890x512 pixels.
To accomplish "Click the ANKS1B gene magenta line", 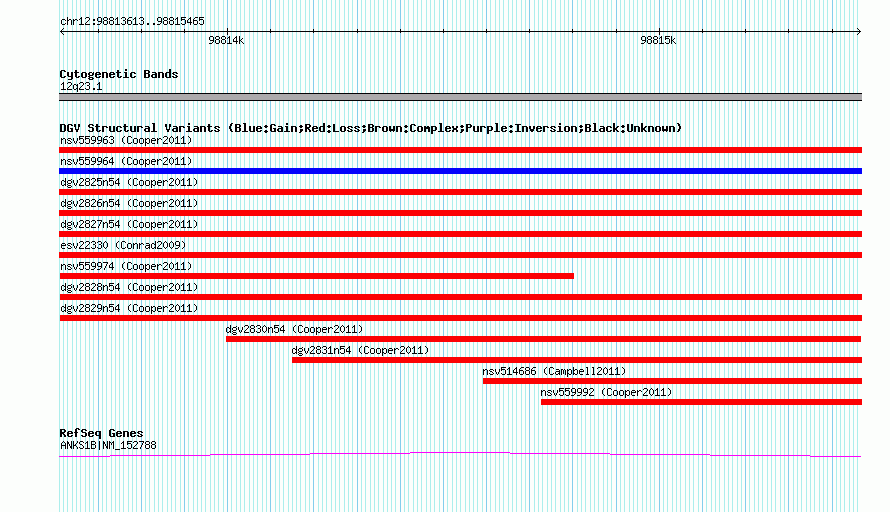I will 460,454.
